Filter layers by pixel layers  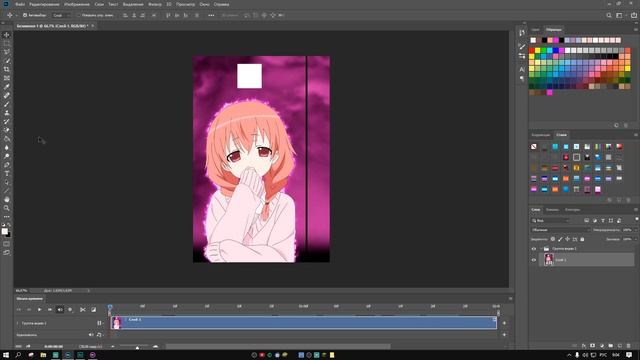point(587,221)
